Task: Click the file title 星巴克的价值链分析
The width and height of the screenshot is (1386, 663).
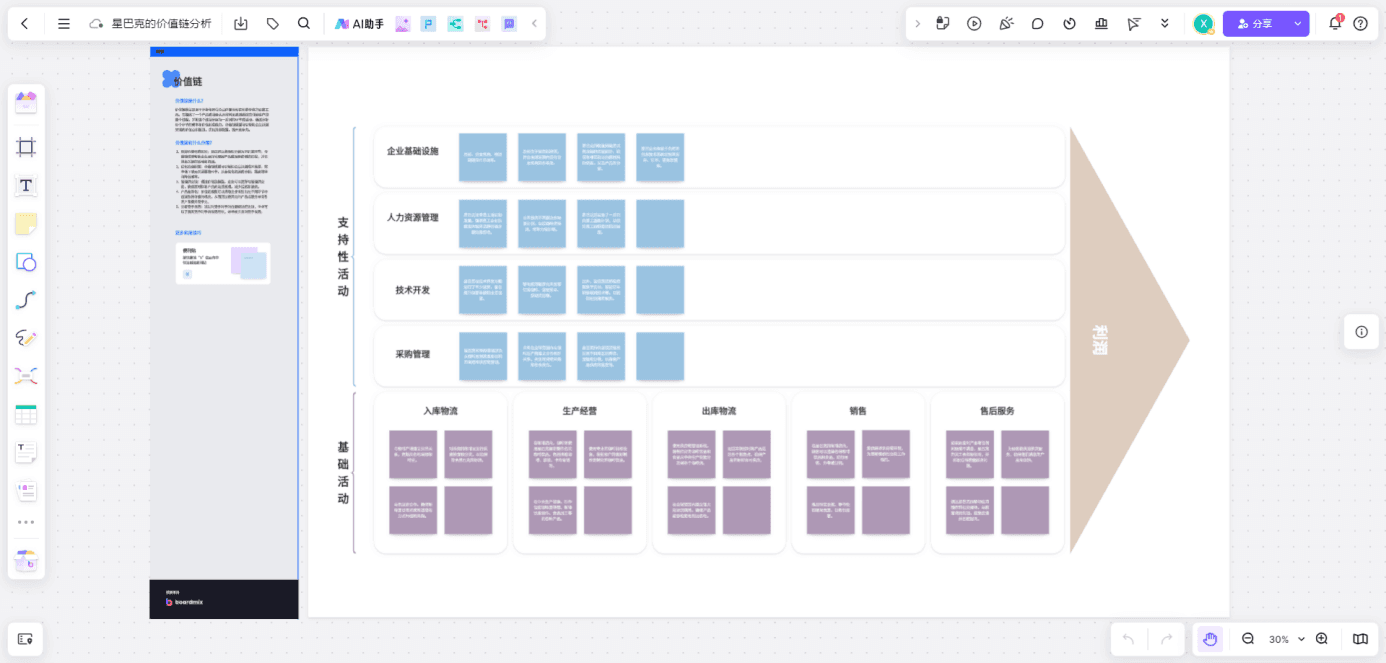Action: tap(161, 24)
